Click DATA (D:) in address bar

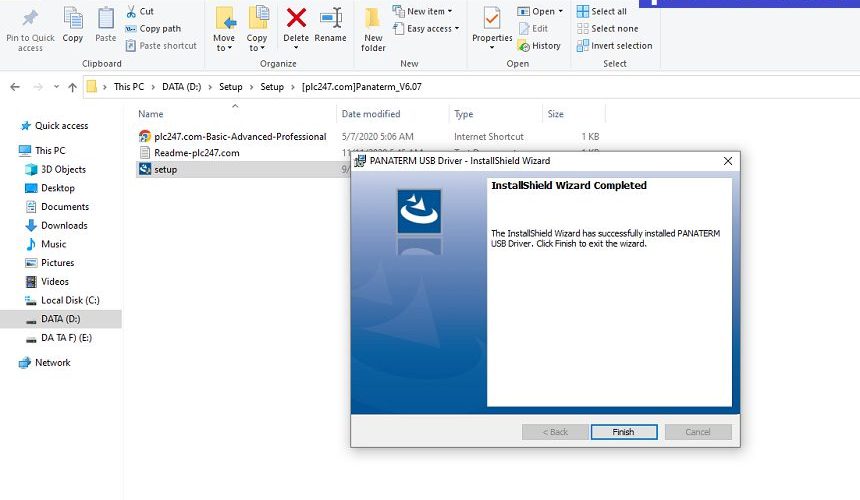(182, 87)
